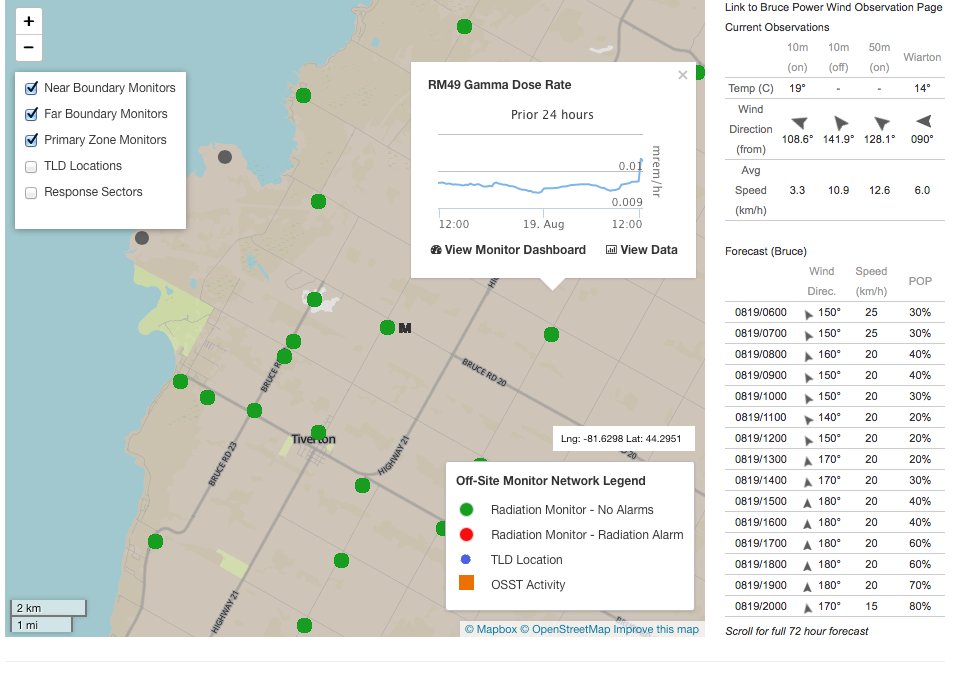Uncheck Near Boundary Monitors checkbox
The image size is (954, 675).
[x=31, y=88]
